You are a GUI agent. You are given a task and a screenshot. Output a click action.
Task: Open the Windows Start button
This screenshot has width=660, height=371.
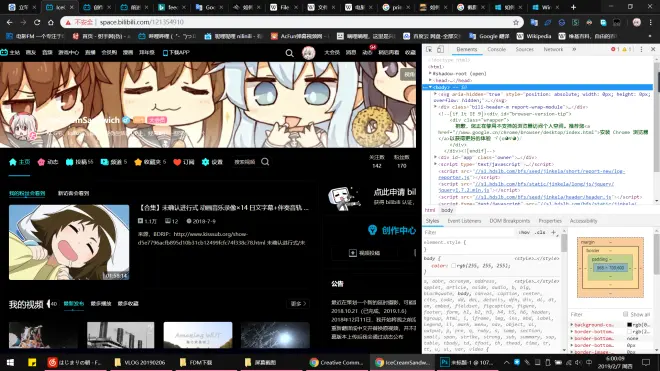[x=10, y=362]
